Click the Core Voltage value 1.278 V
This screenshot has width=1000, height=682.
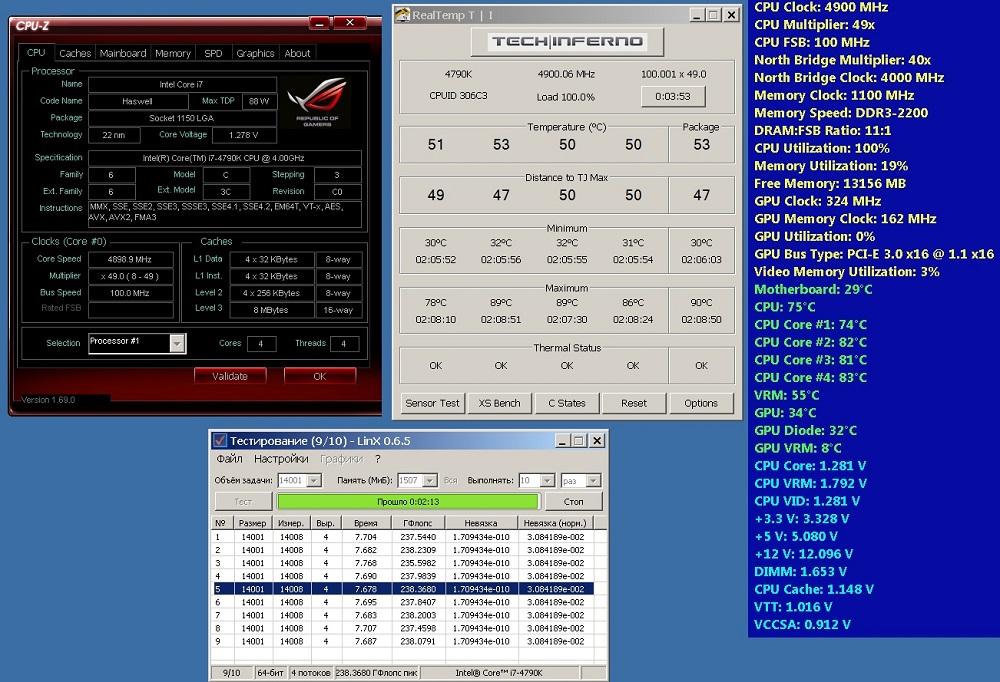click(x=244, y=135)
